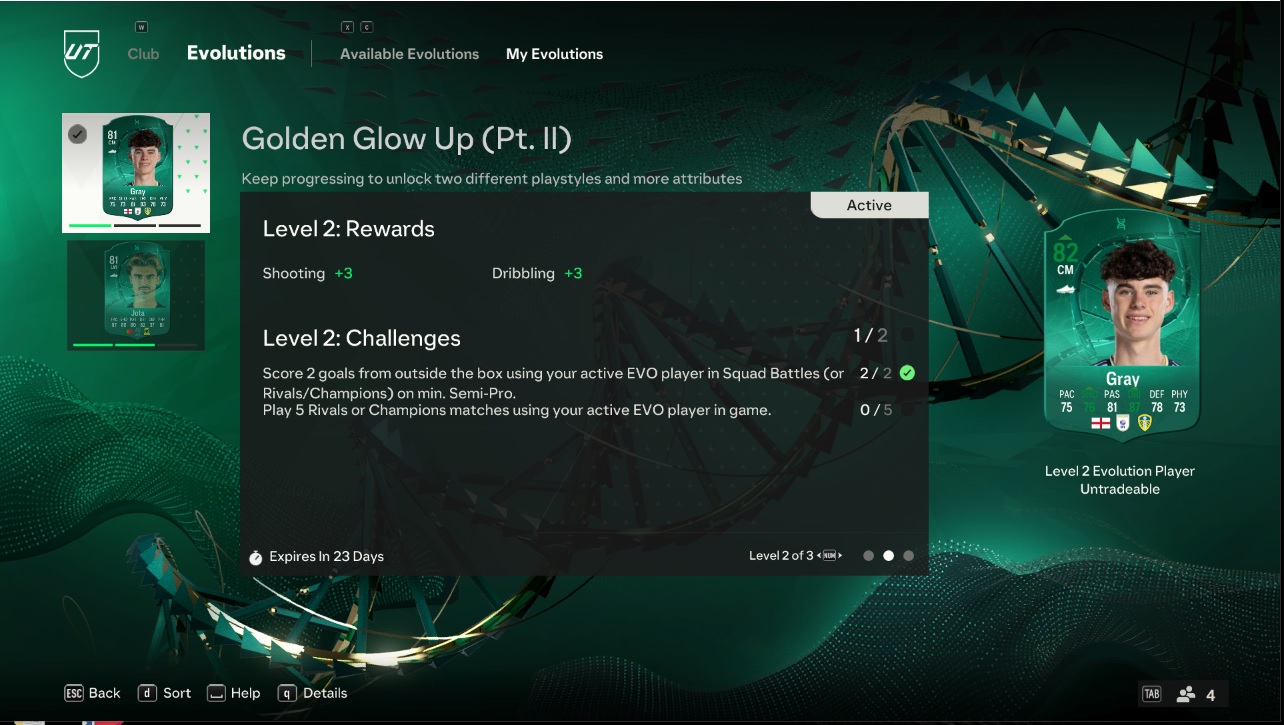
Task: Click the UT shield logo
Action: 81,53
